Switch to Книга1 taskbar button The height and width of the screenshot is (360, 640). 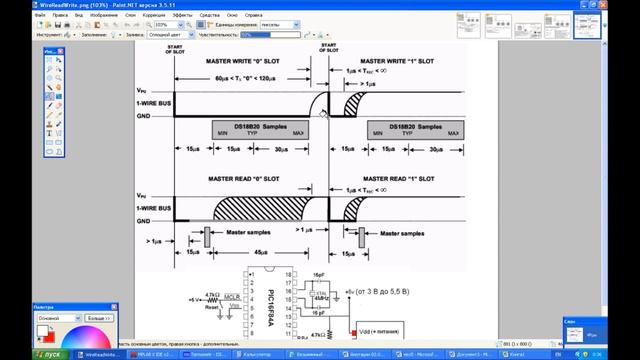[x=525, y=354]
